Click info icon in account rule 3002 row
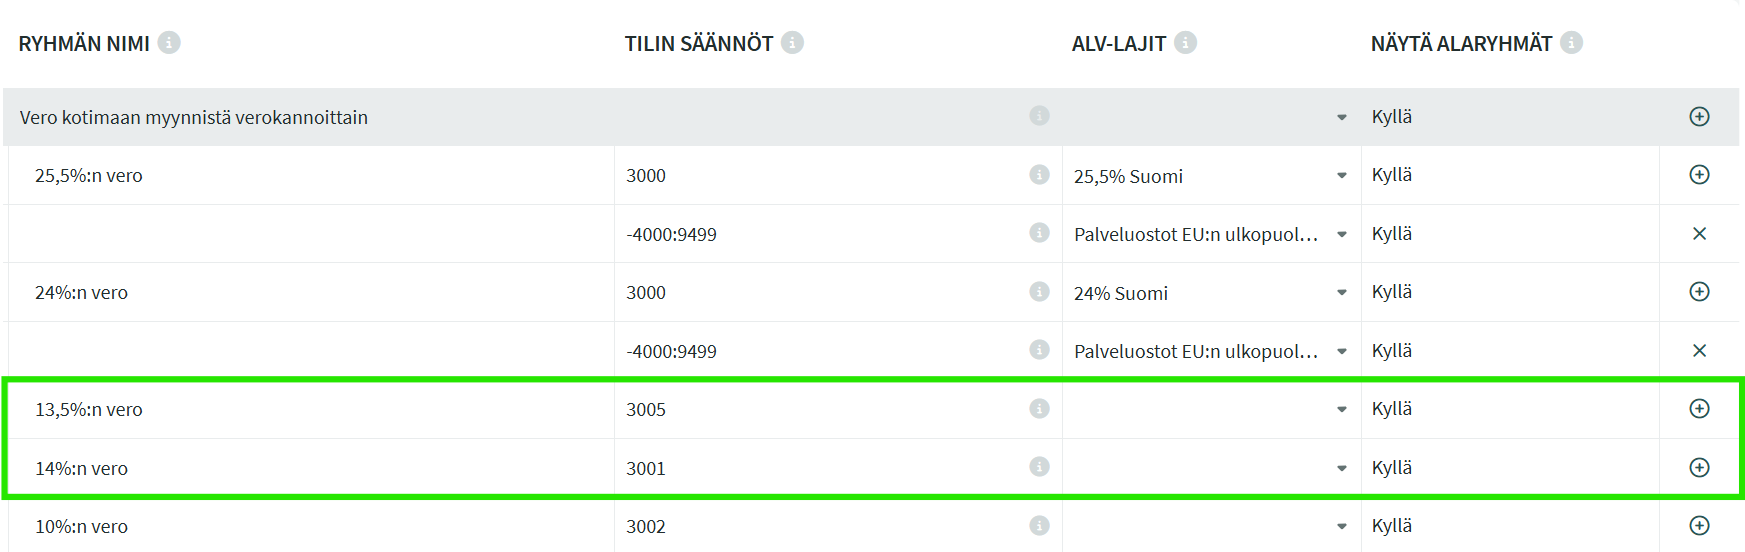 [x=1039, y=526]
